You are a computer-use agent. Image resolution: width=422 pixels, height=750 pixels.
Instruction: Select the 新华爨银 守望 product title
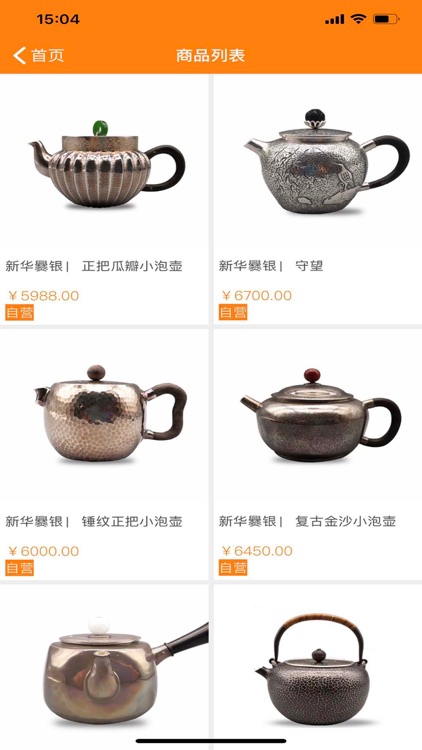[271, 266]
